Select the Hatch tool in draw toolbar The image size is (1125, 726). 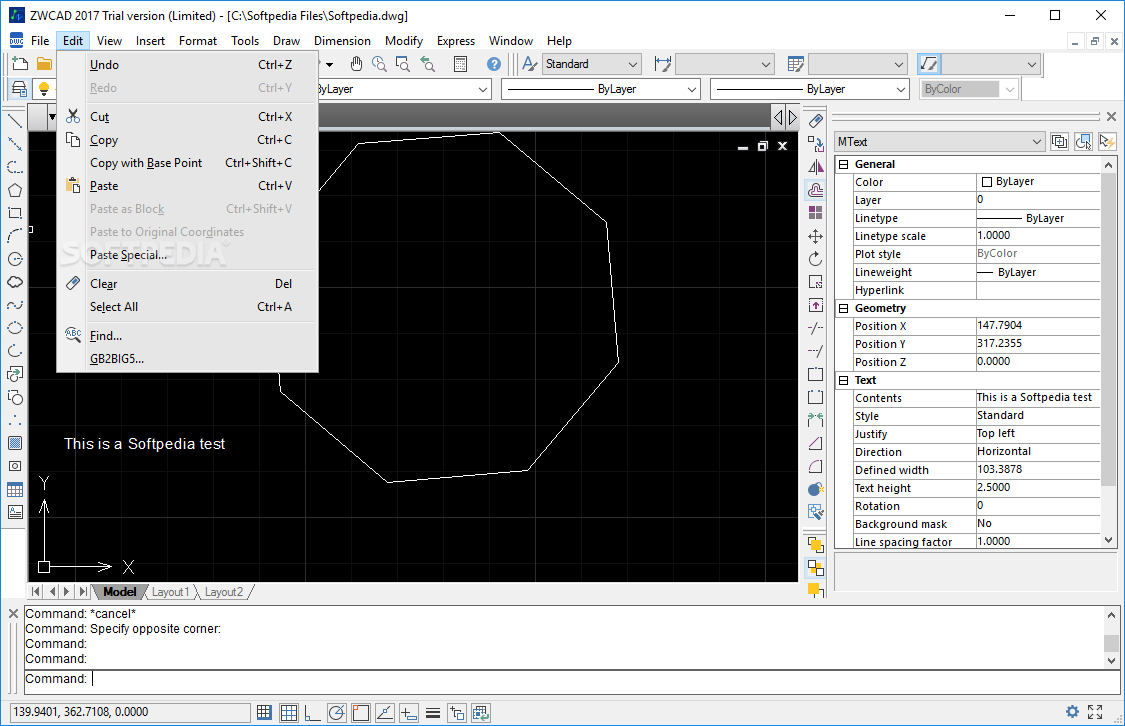[x=14, y=443]
